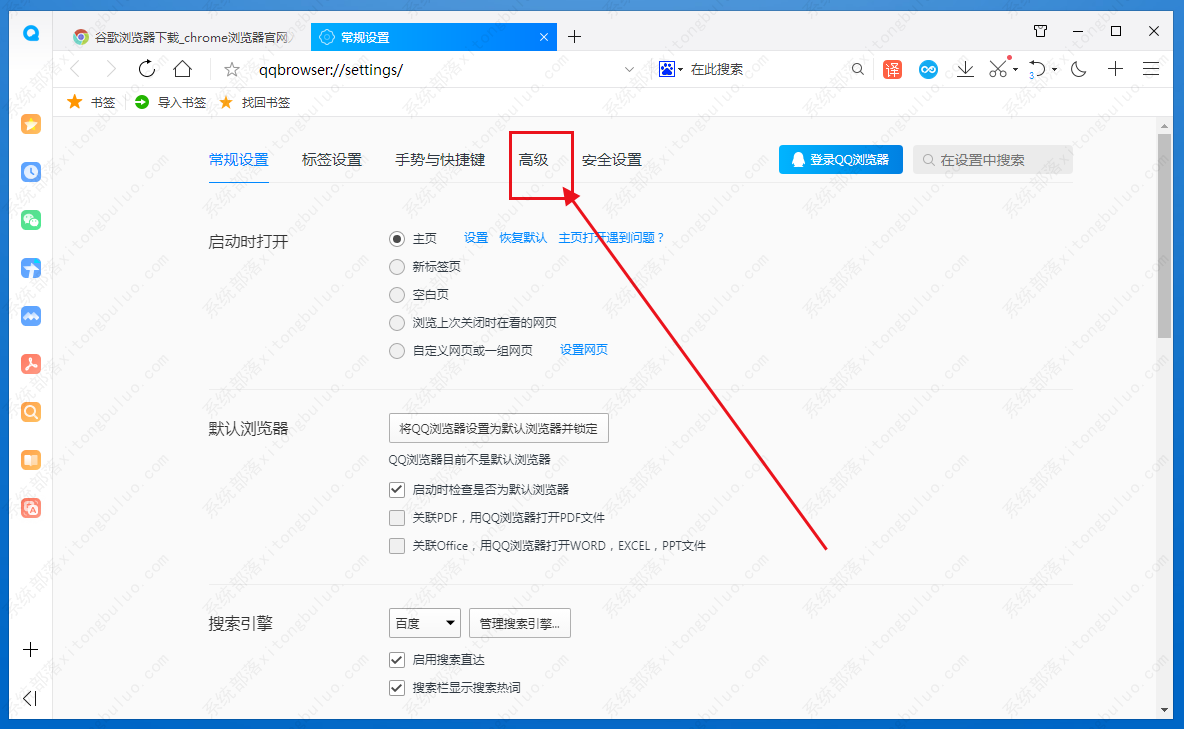Open the red translate sidebar icon
1184x729 pixels.
[31, 508]
